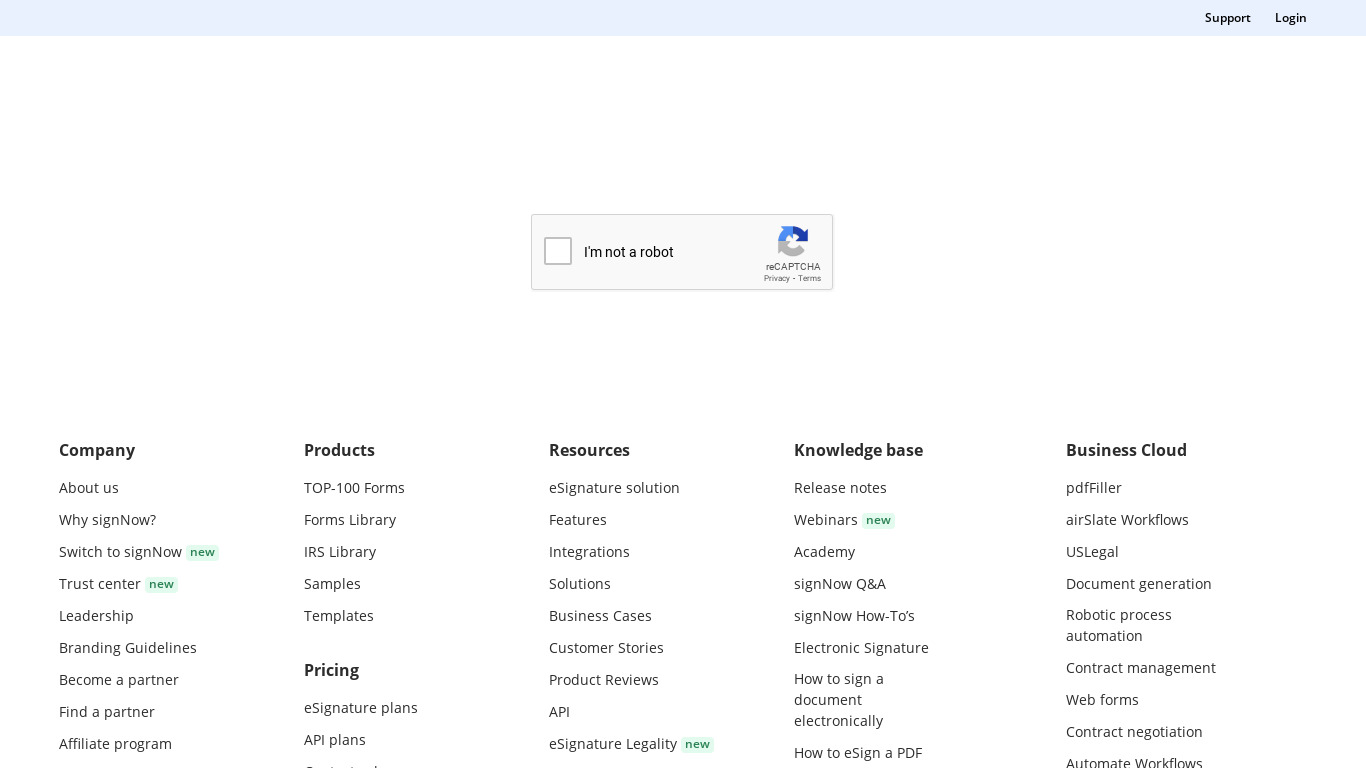Click the reCAPTCHA logo icon
This screenshot has width=1366, height=768.
[793, 241]
